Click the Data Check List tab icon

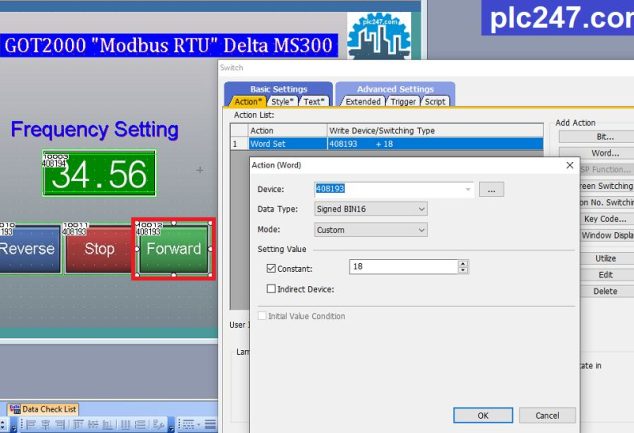pyautogui.click(x=15, y=409)
